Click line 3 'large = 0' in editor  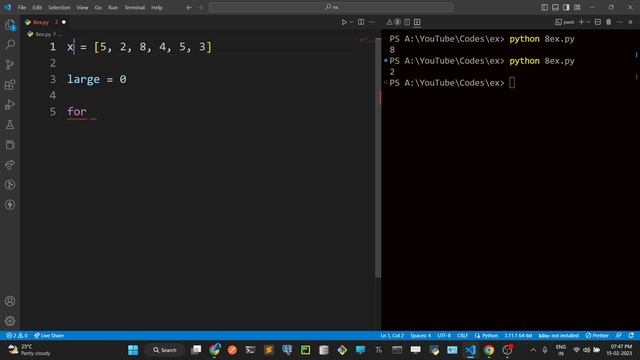point(97,79)
